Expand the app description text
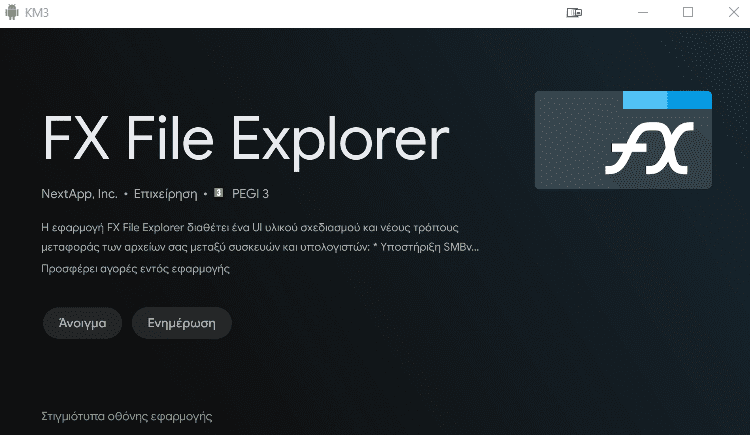Screen dimensions: 750x435 [x=260, y=237]
